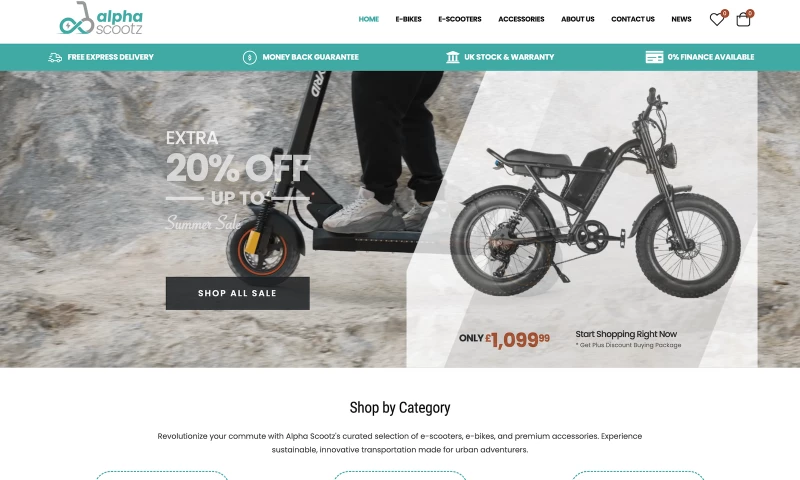This screenshot has height=480, width=800.
Task: Open the About Us page
Action: tap(578, 19)
